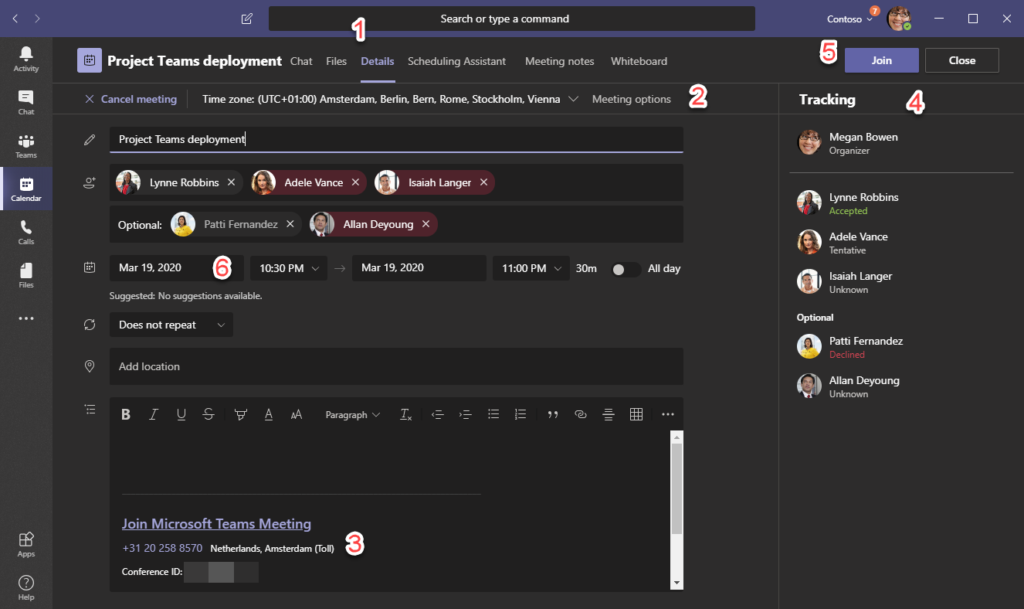Image resolution: width=1024 pixels, height=609 pixels.
Task: Apply Italic formatting
Action: click(153, 414)
